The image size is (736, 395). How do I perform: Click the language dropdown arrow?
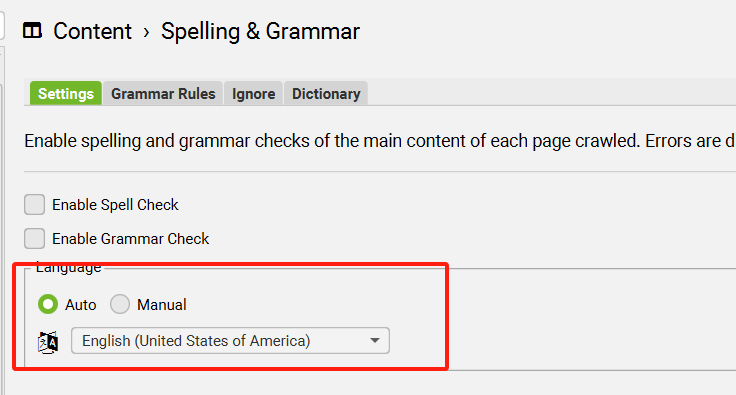375,341
